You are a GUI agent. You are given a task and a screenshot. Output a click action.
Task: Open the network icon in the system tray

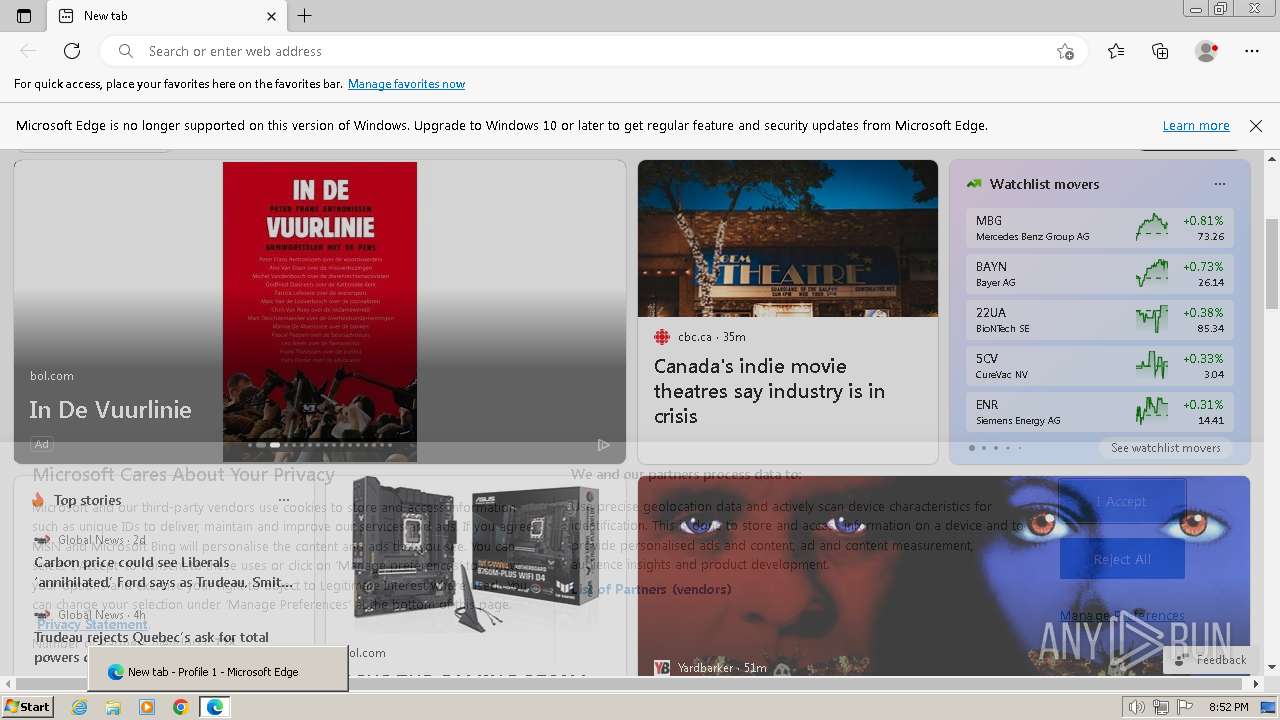1160,707
